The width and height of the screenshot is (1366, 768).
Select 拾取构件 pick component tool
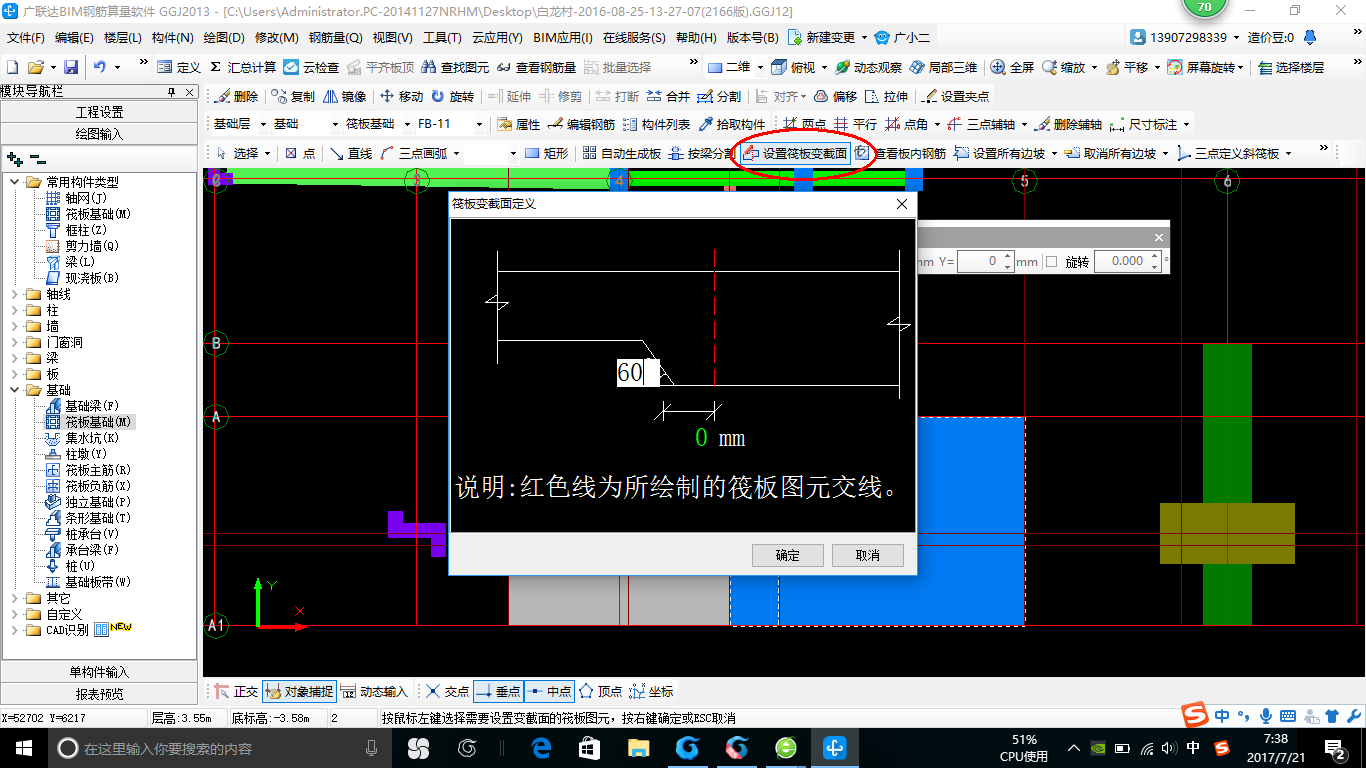click(x=731, y=125)
